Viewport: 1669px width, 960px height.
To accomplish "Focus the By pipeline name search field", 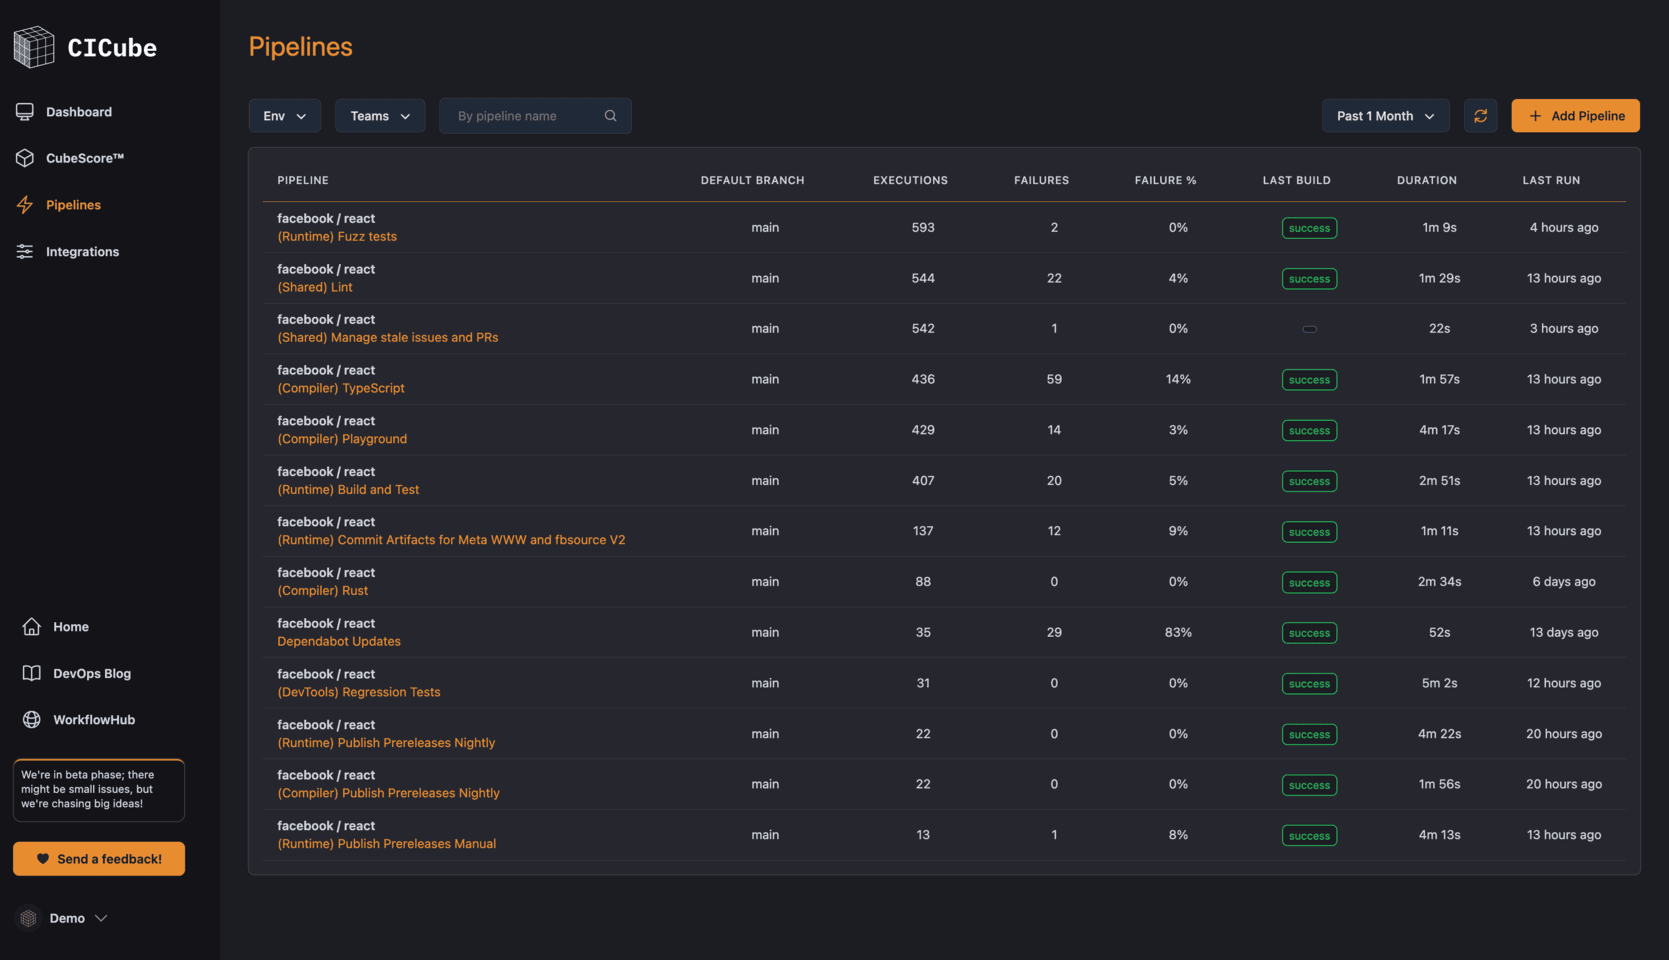I will 535,116.
